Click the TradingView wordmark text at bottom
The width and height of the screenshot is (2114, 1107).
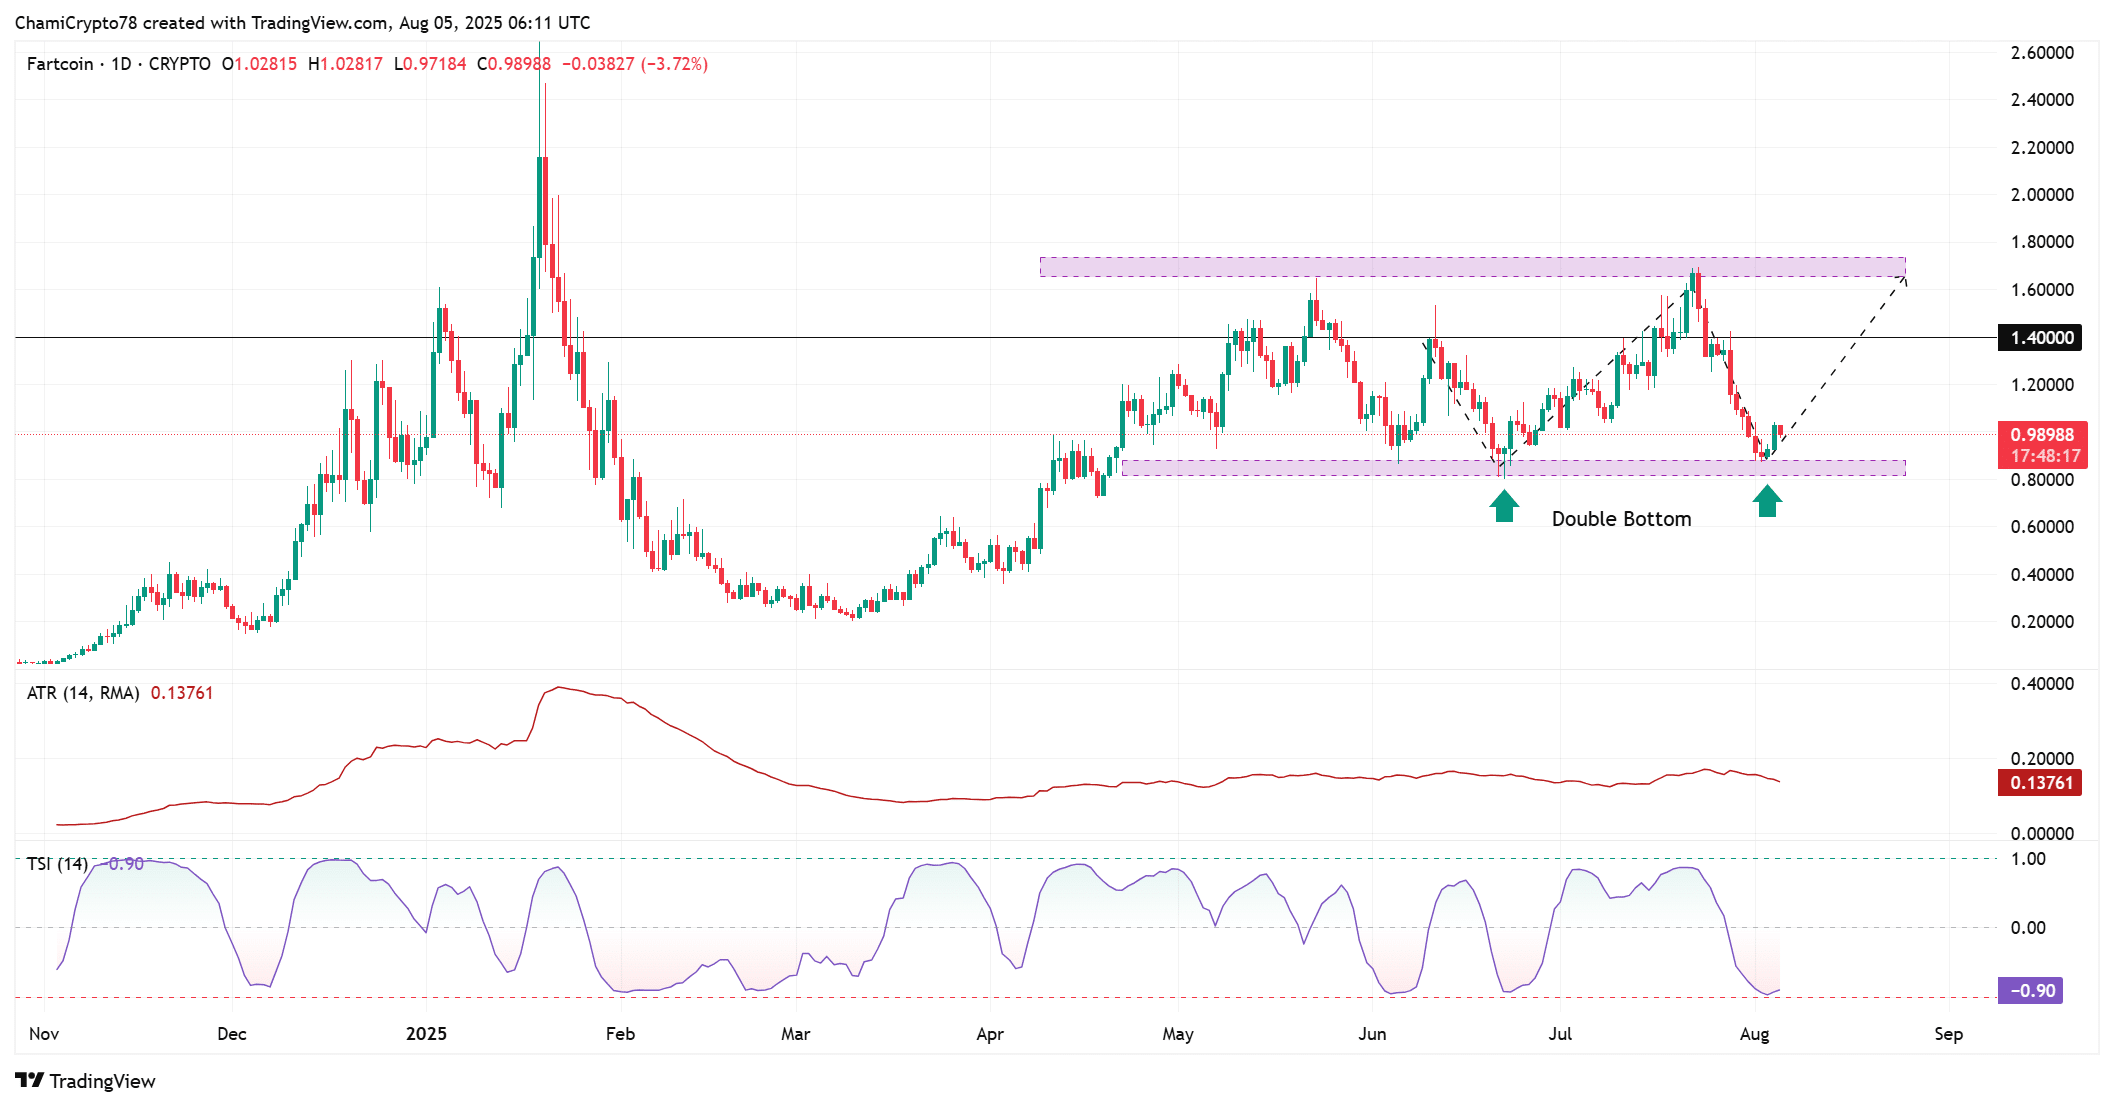point(102,1081)
